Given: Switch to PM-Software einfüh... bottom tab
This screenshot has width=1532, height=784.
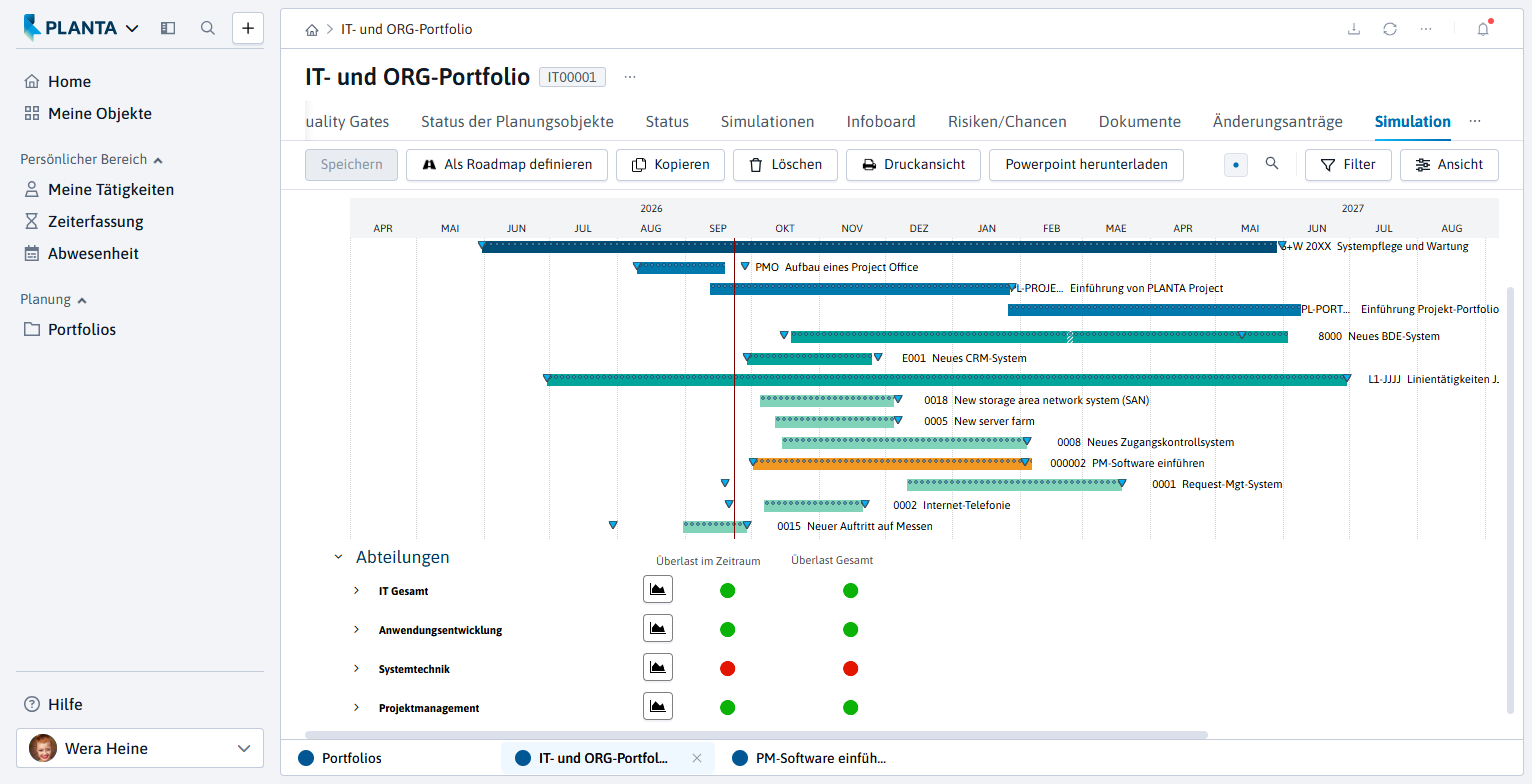Looking at the screenshot, I should pos(810,758).
